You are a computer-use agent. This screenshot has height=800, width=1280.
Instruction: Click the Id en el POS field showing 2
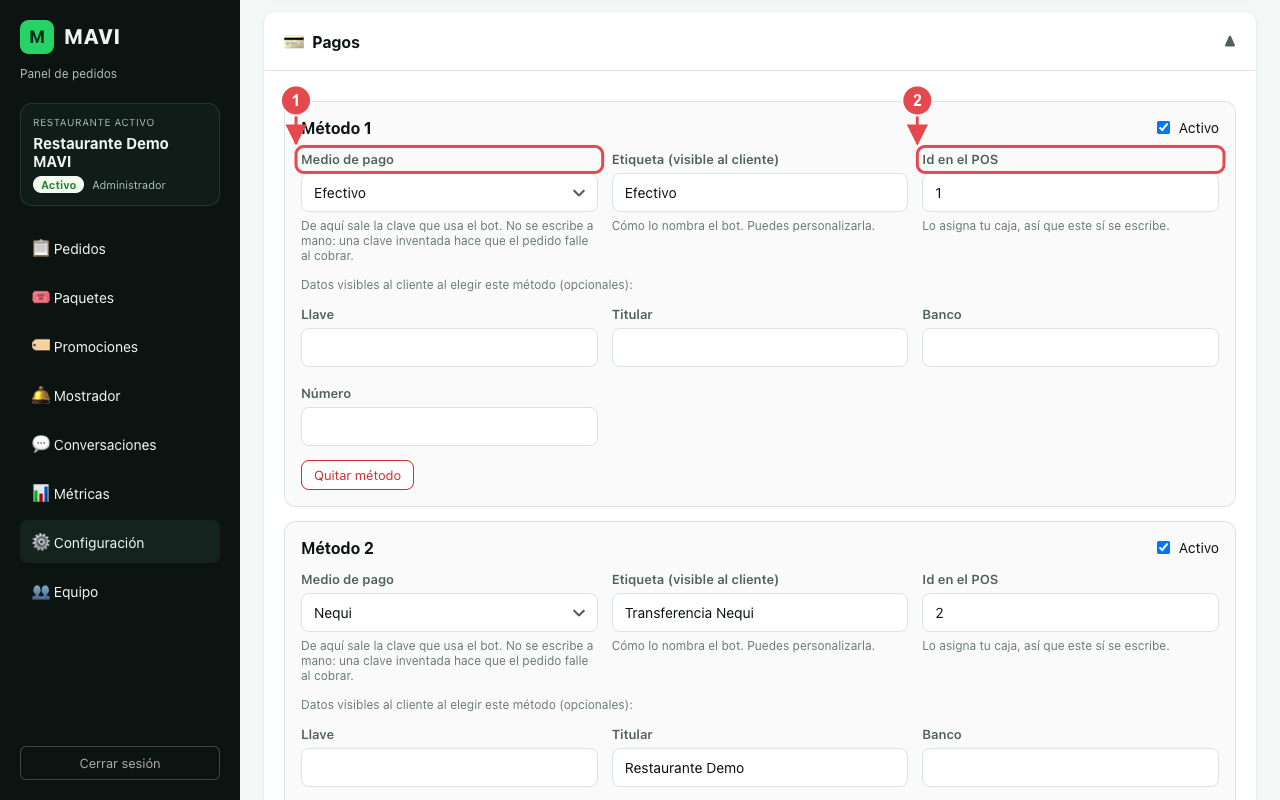(x=1070, y=613)
